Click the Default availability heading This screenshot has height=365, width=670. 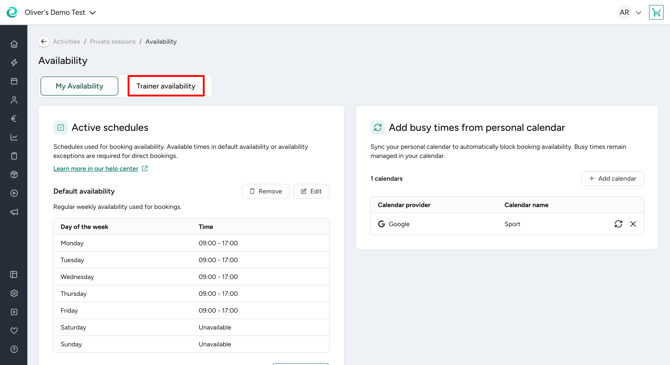[x=84, y=191]
